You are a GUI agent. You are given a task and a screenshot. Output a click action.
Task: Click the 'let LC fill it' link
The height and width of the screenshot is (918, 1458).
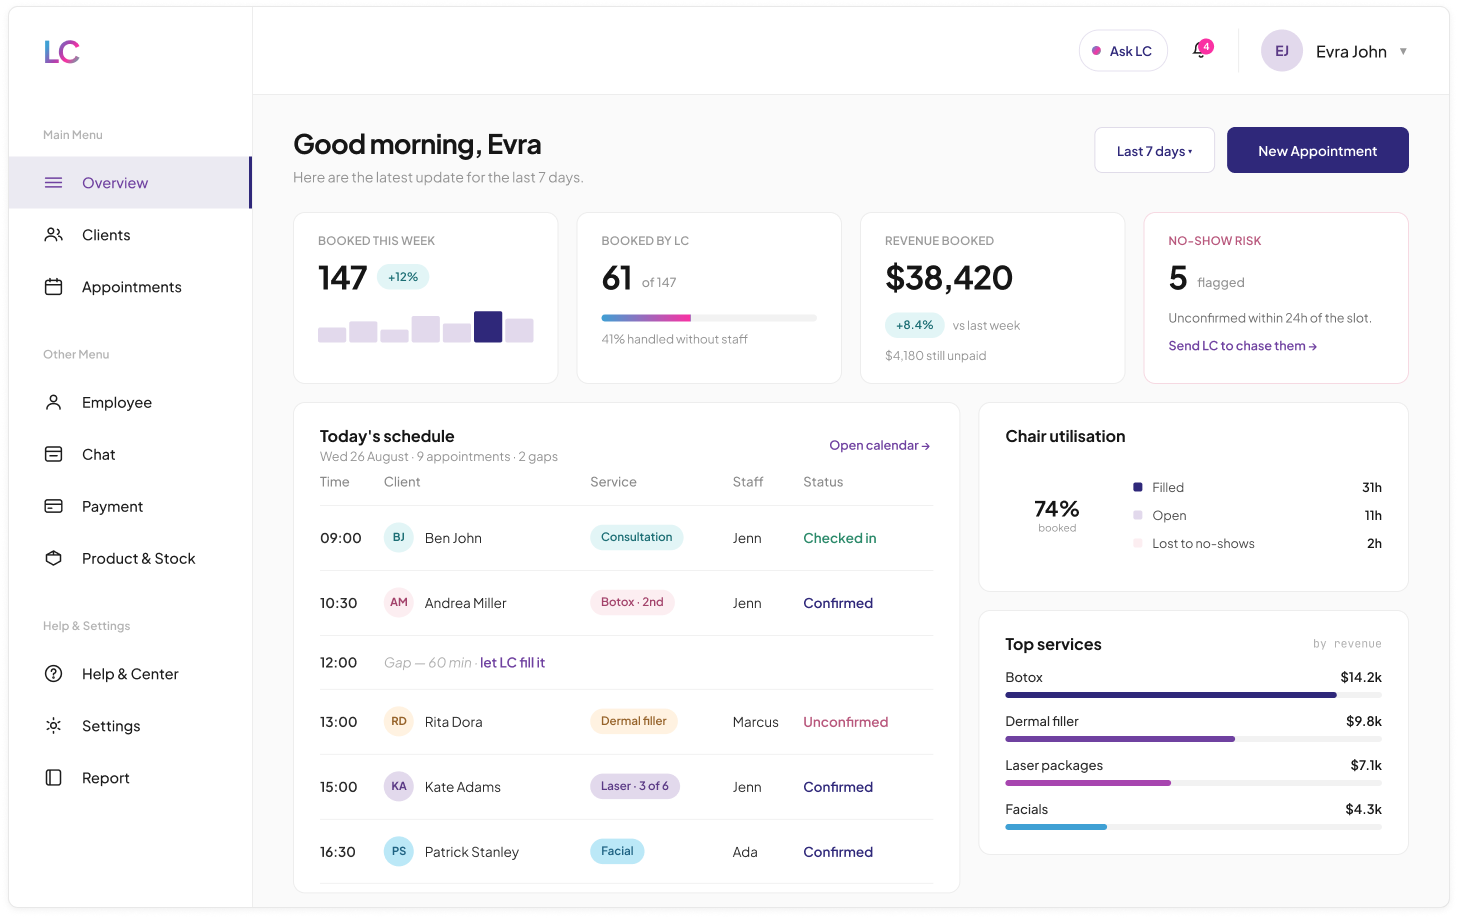[512, 663]
